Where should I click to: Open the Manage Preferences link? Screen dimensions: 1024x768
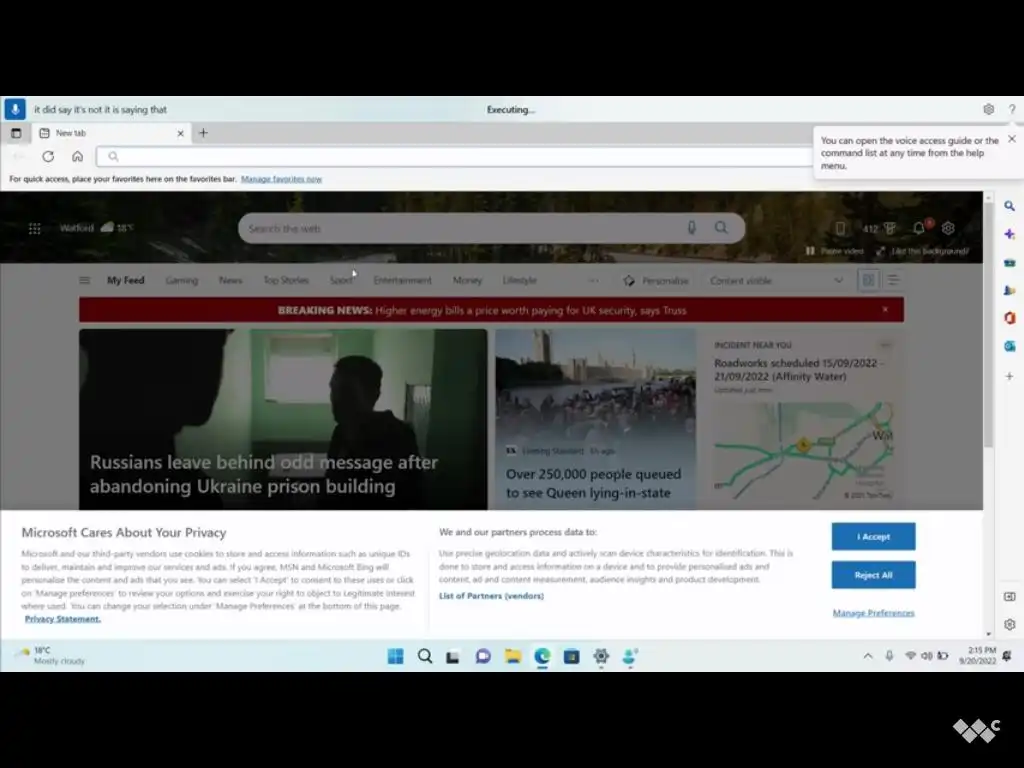(873, 613)
